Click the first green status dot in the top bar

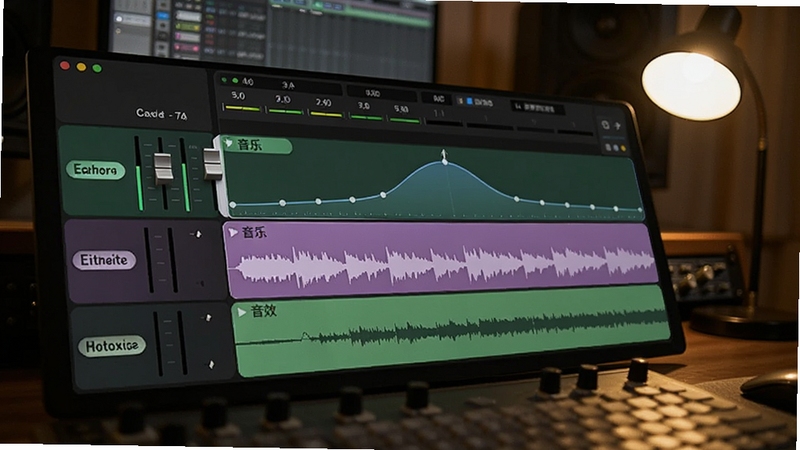(x=224, y=80)
